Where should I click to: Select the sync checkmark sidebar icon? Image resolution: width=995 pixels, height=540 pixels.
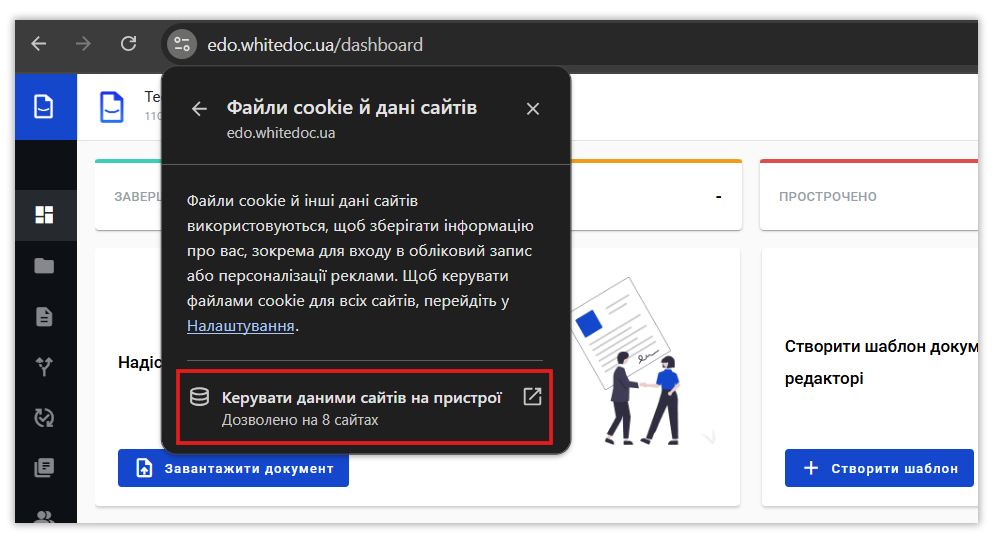pyautogui.click(x=44, y=418)
